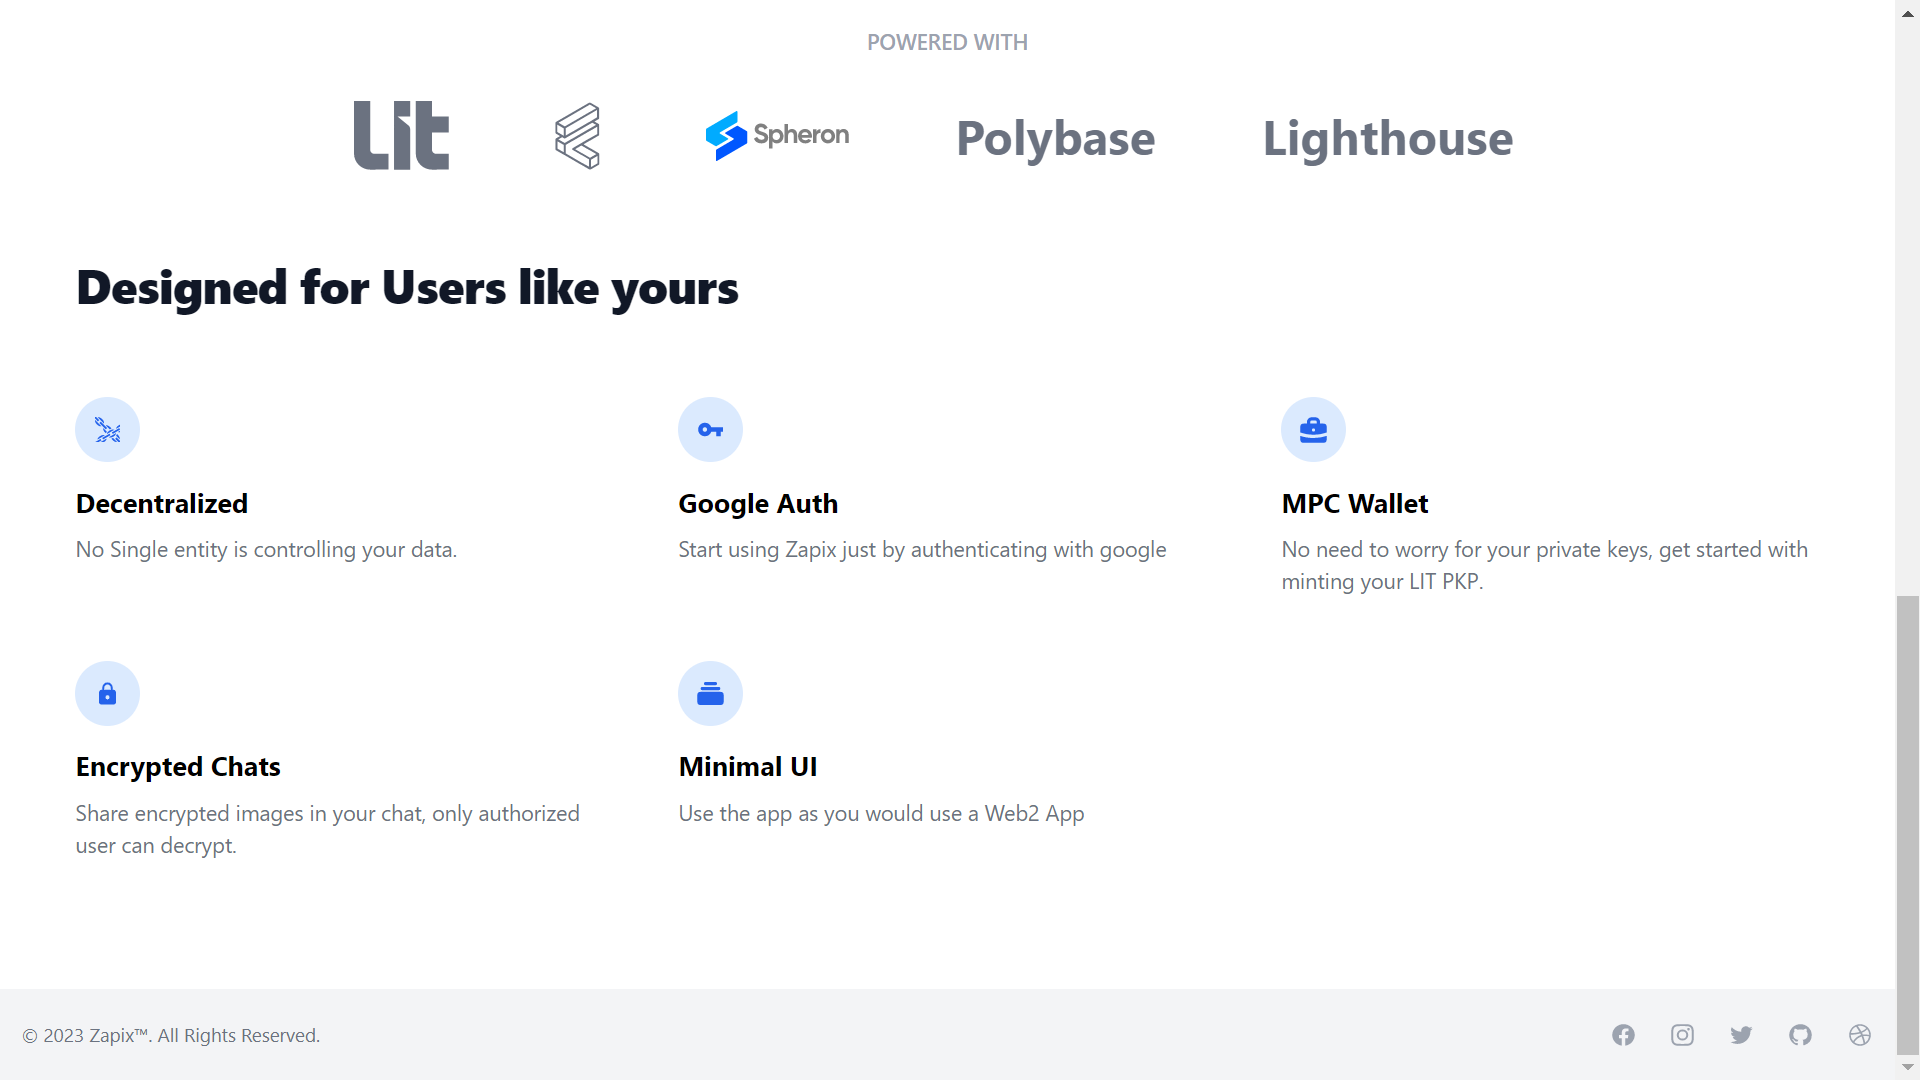Click the scrollbar down arrow
This screenshot has width=1920, height=1080.
pos(1908,1067)
